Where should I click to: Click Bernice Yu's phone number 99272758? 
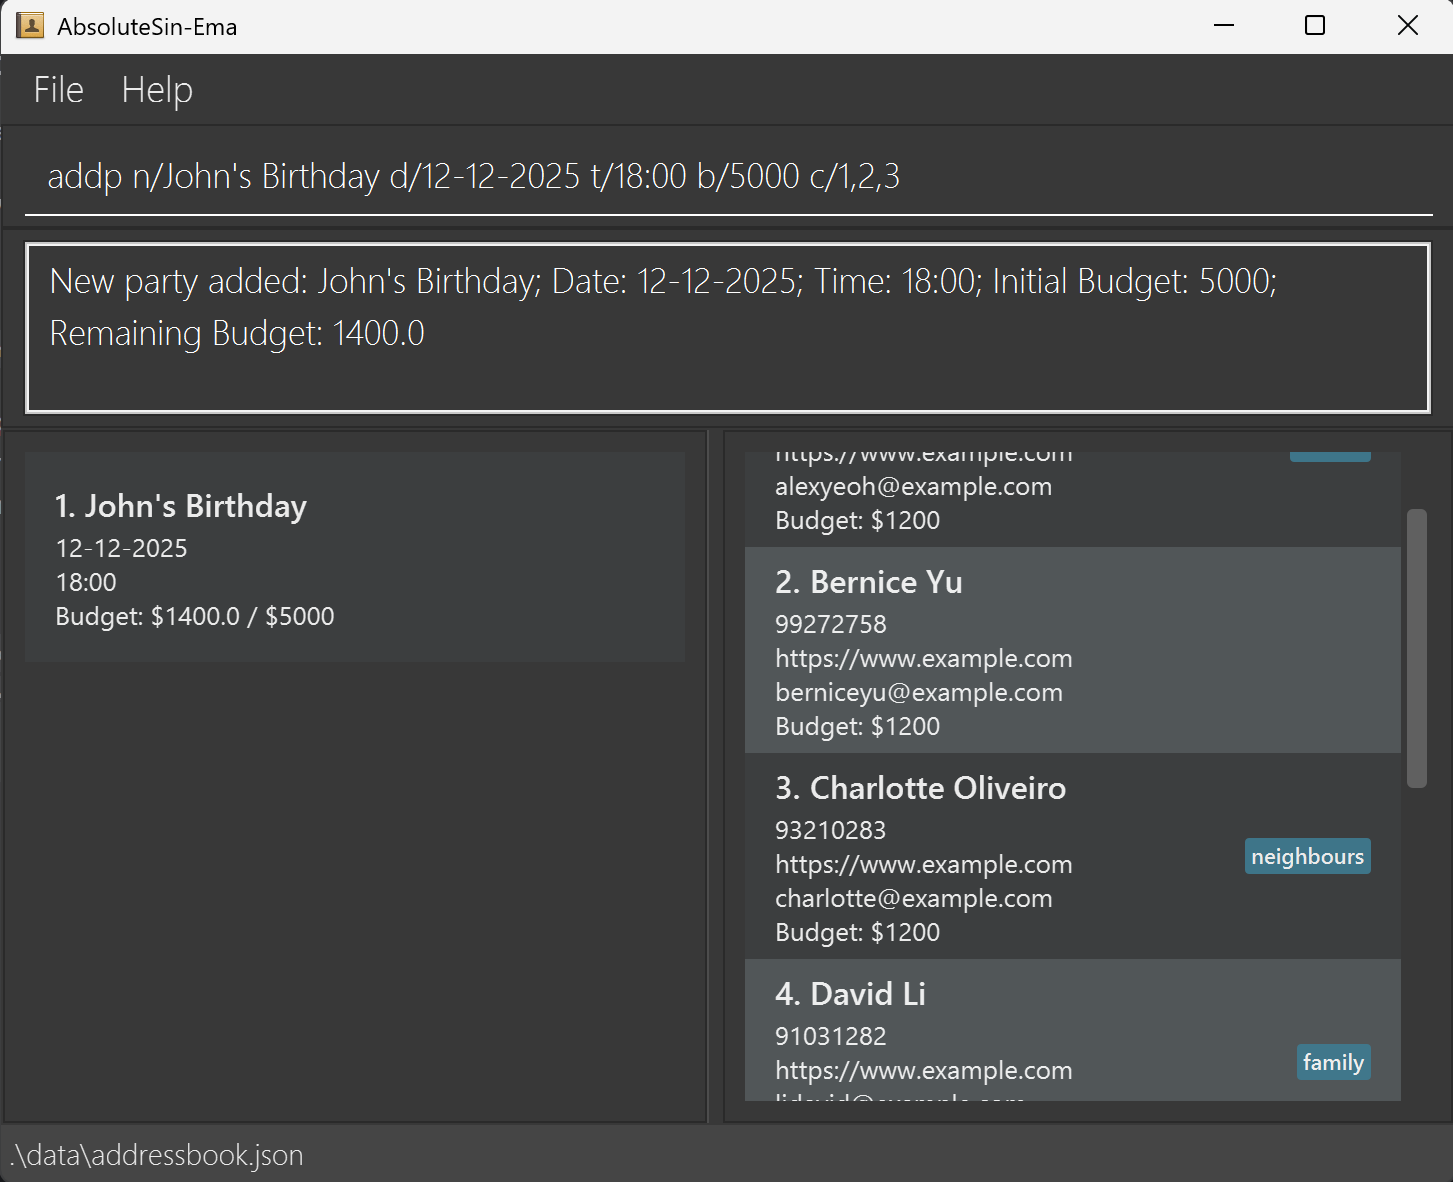(x=830, y=625)
